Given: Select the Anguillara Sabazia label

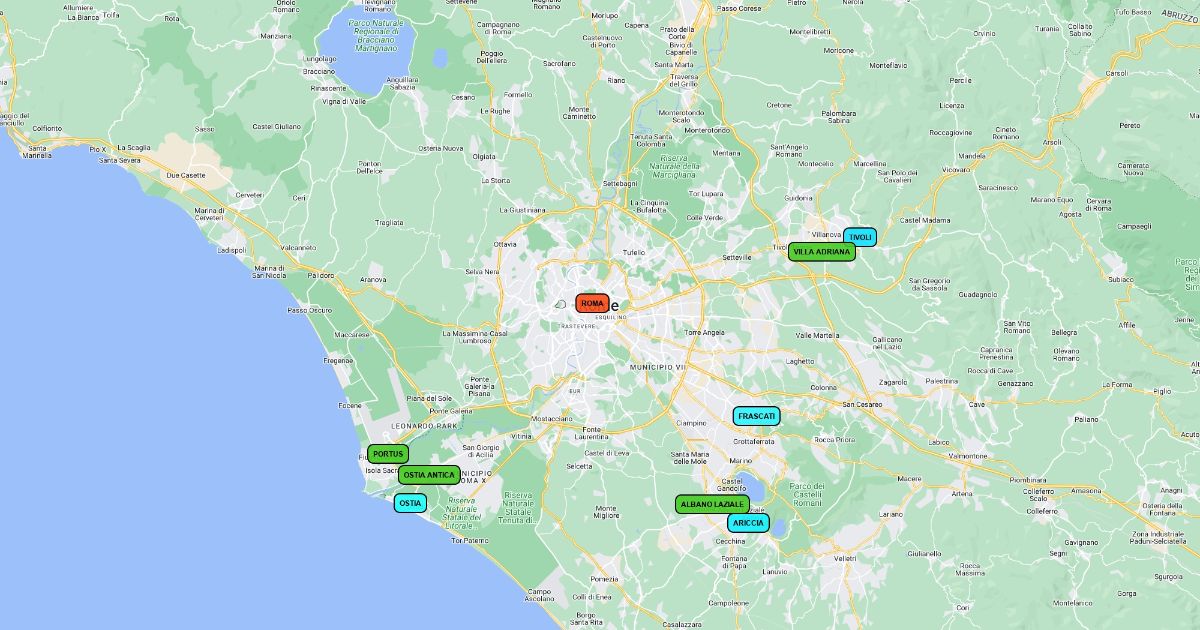Looking at the screenshot, I should [401, 83].
